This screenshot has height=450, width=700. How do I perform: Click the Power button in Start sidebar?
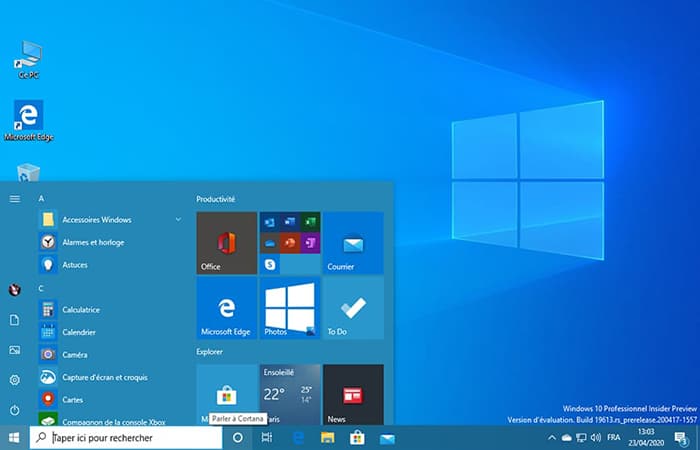[15, 410]
